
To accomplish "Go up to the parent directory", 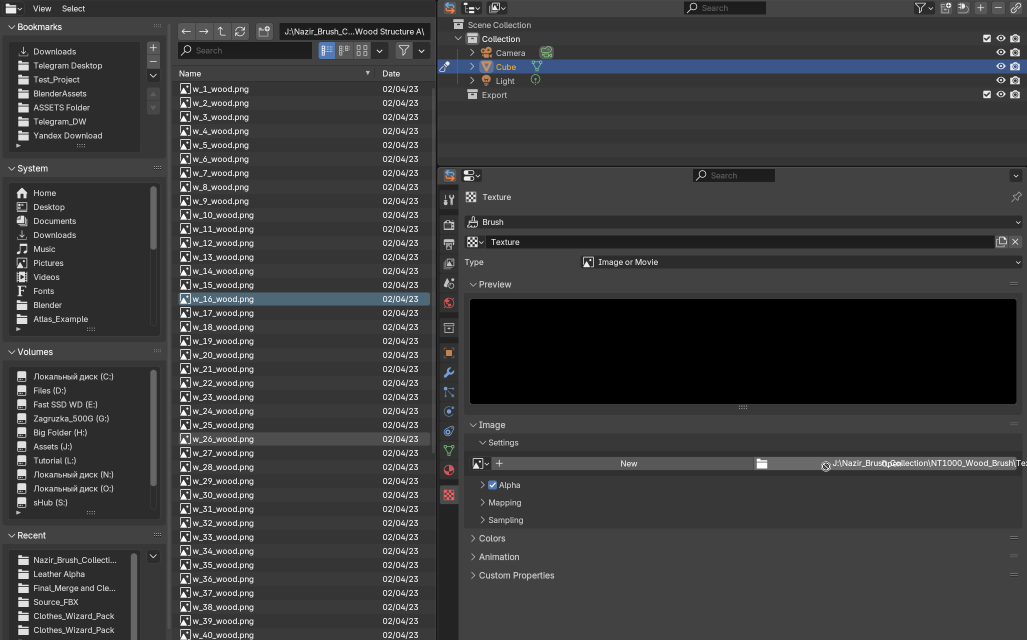I will click(221, 31).
